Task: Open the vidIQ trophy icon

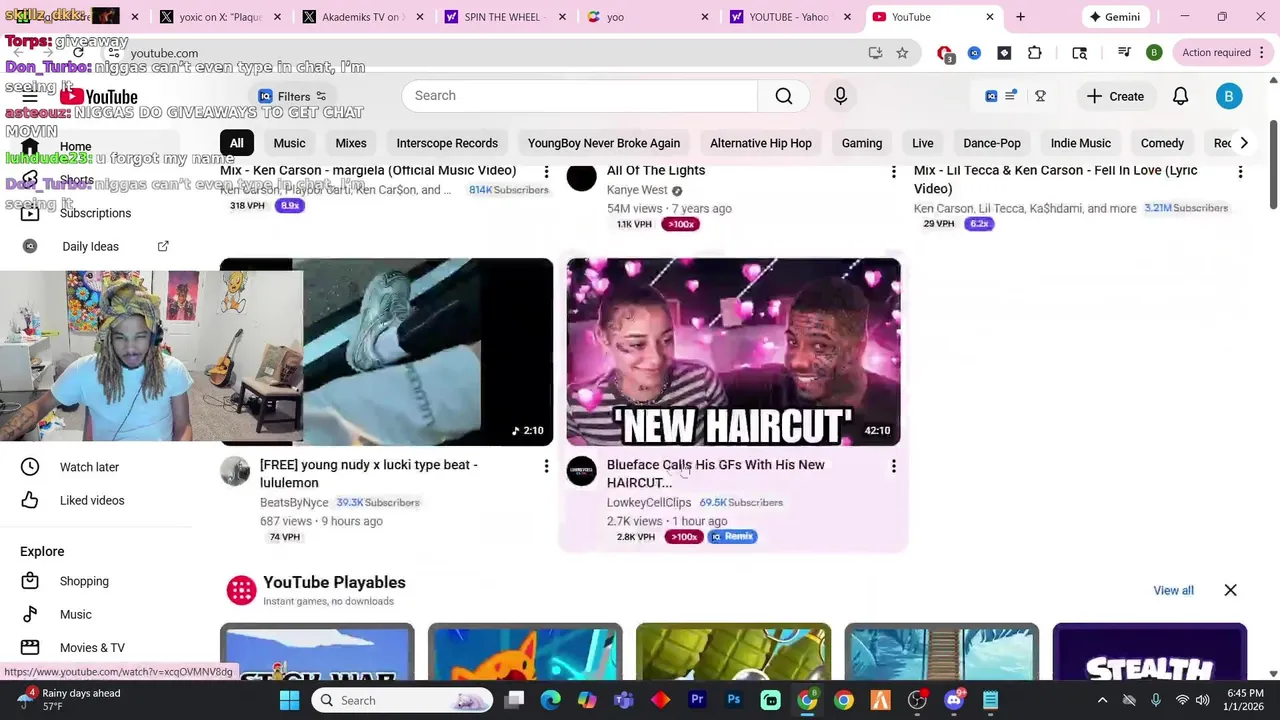Action: click(x=1040, y=96)
